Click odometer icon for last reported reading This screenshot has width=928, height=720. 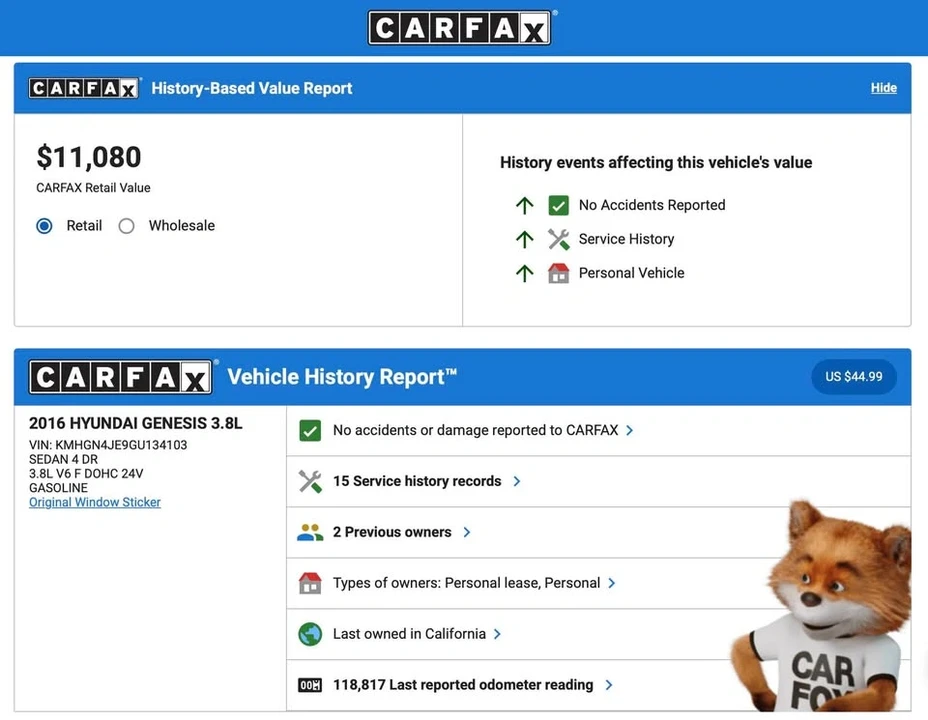tap(310, 685)
